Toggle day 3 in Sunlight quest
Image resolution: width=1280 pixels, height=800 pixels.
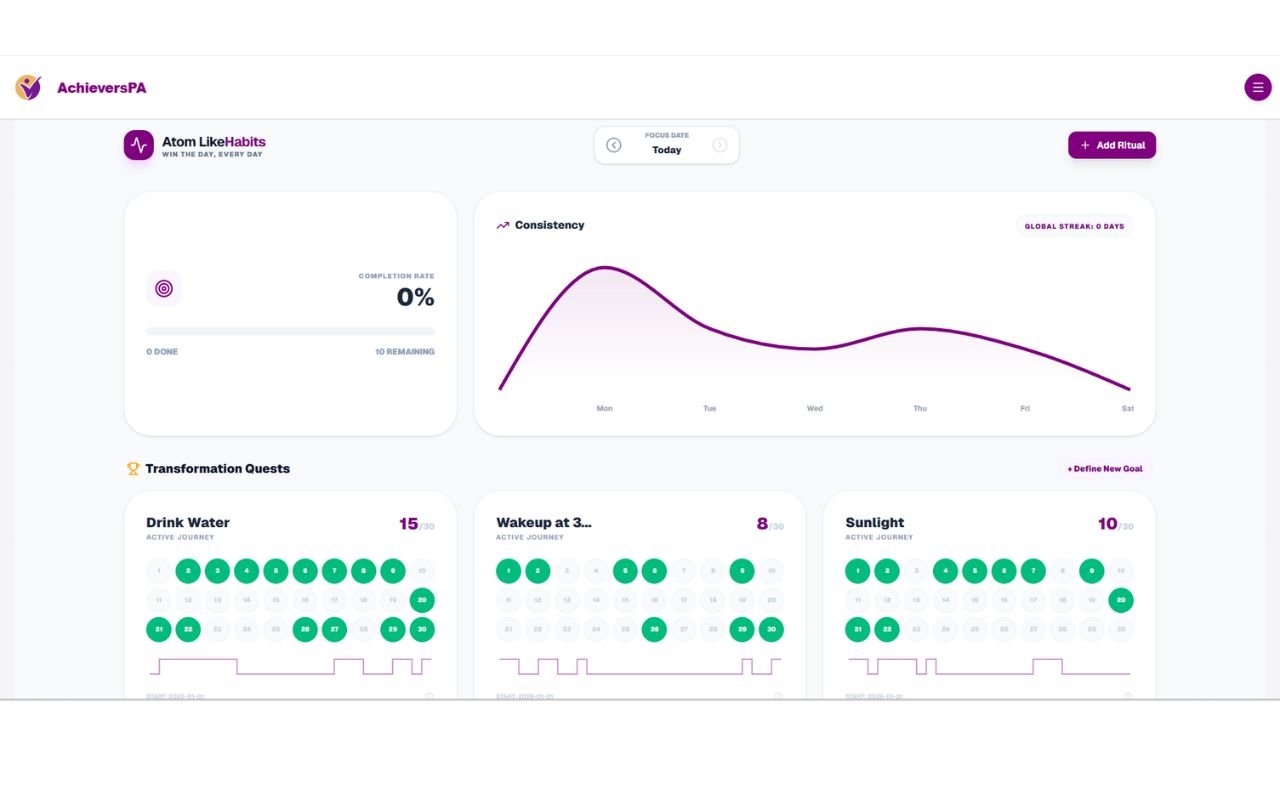point(916,571)
